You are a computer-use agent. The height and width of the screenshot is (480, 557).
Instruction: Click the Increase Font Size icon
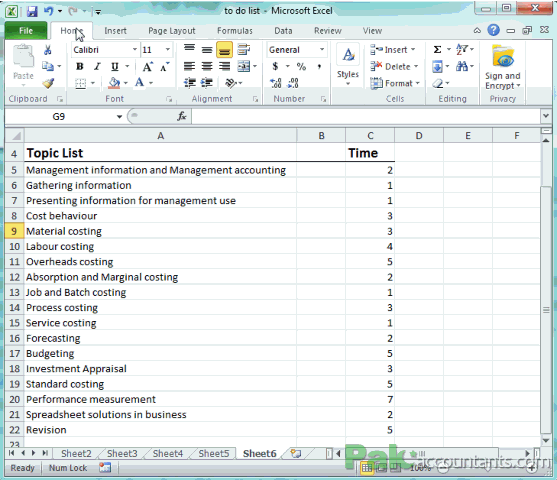pyautogui.click(x=147, y=66)
